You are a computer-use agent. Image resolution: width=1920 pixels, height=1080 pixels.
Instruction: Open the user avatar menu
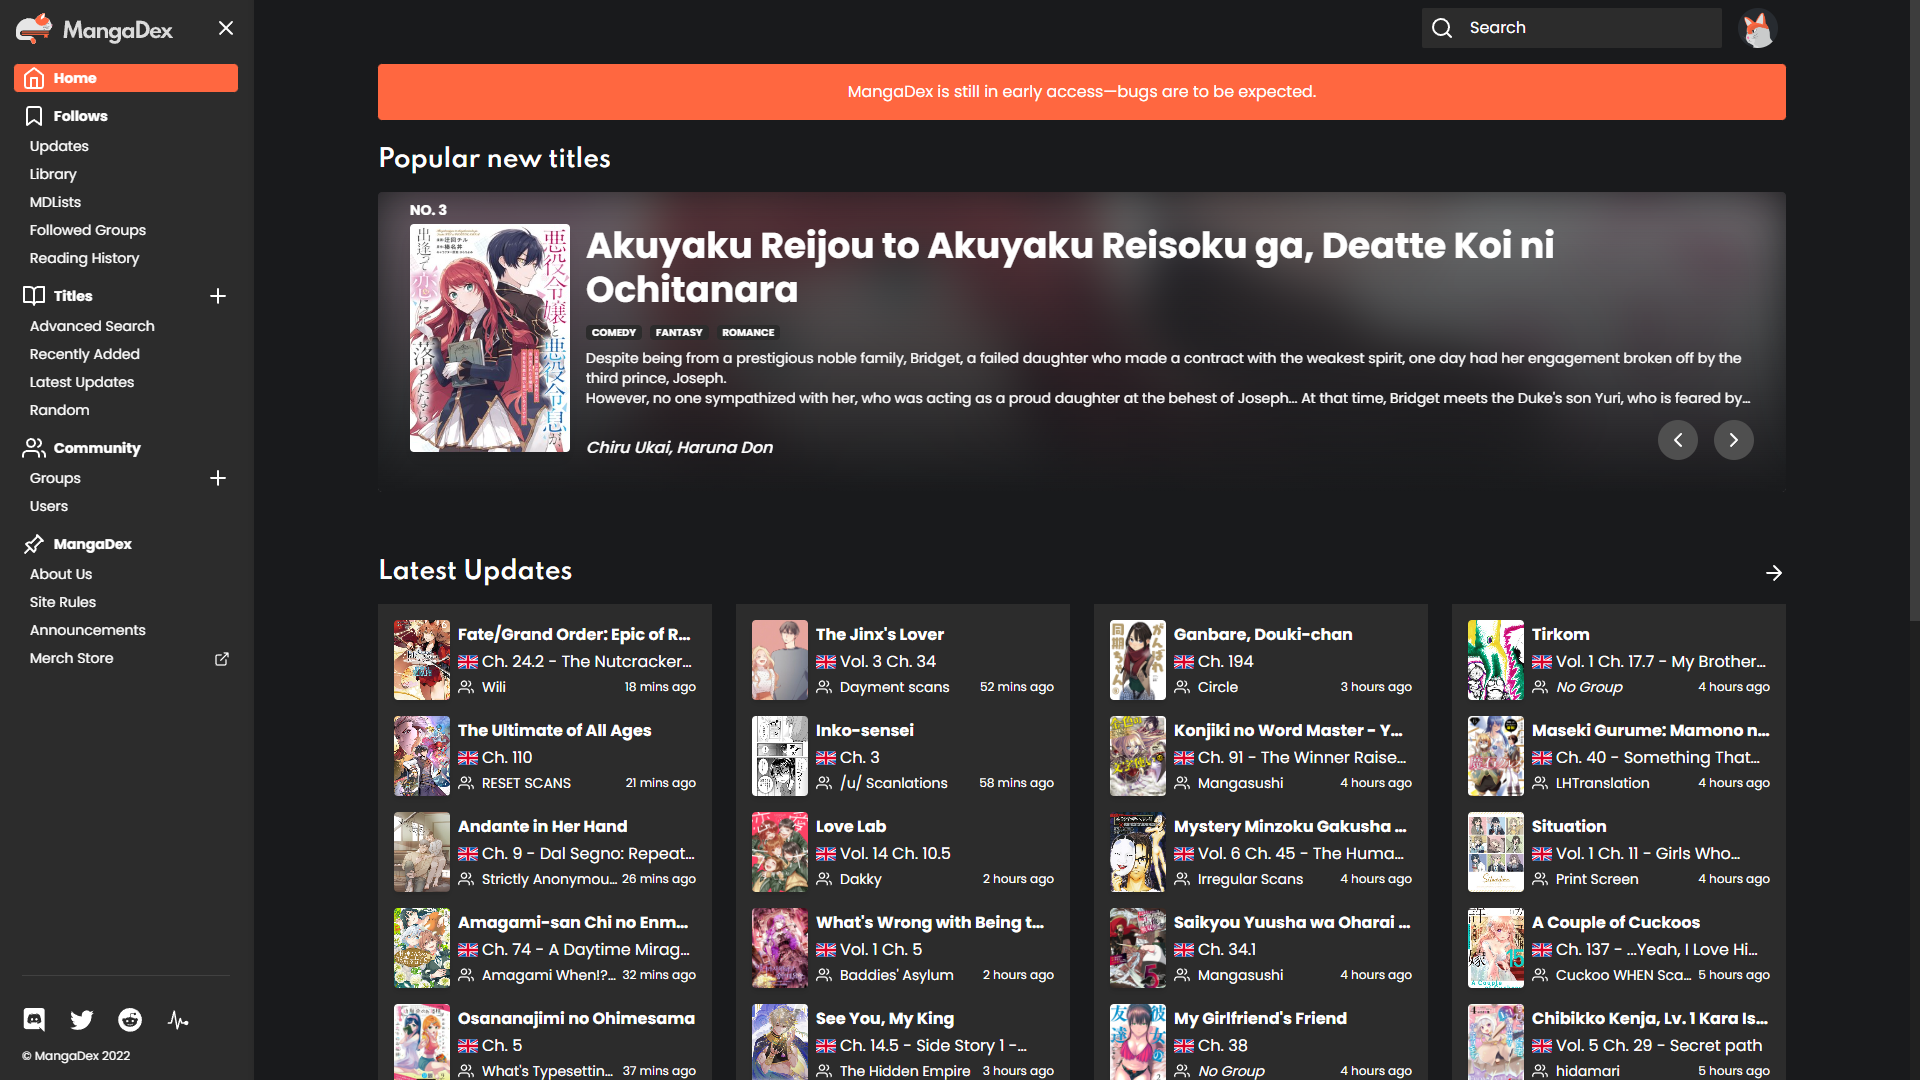(x=1758, y=28)
